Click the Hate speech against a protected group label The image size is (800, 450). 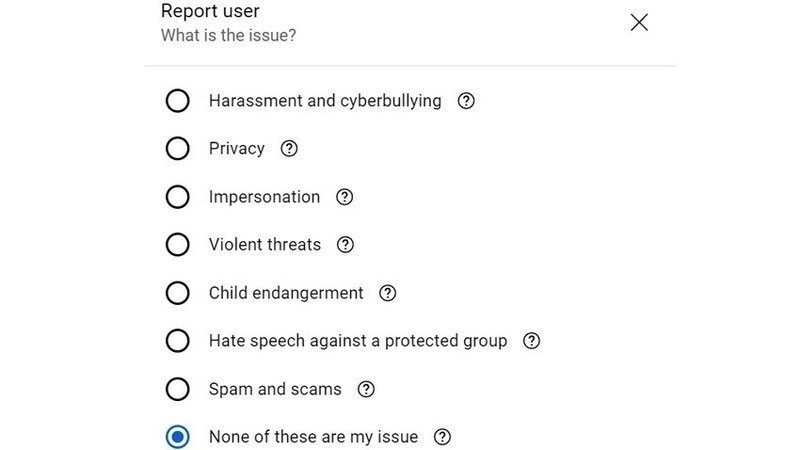357,341
